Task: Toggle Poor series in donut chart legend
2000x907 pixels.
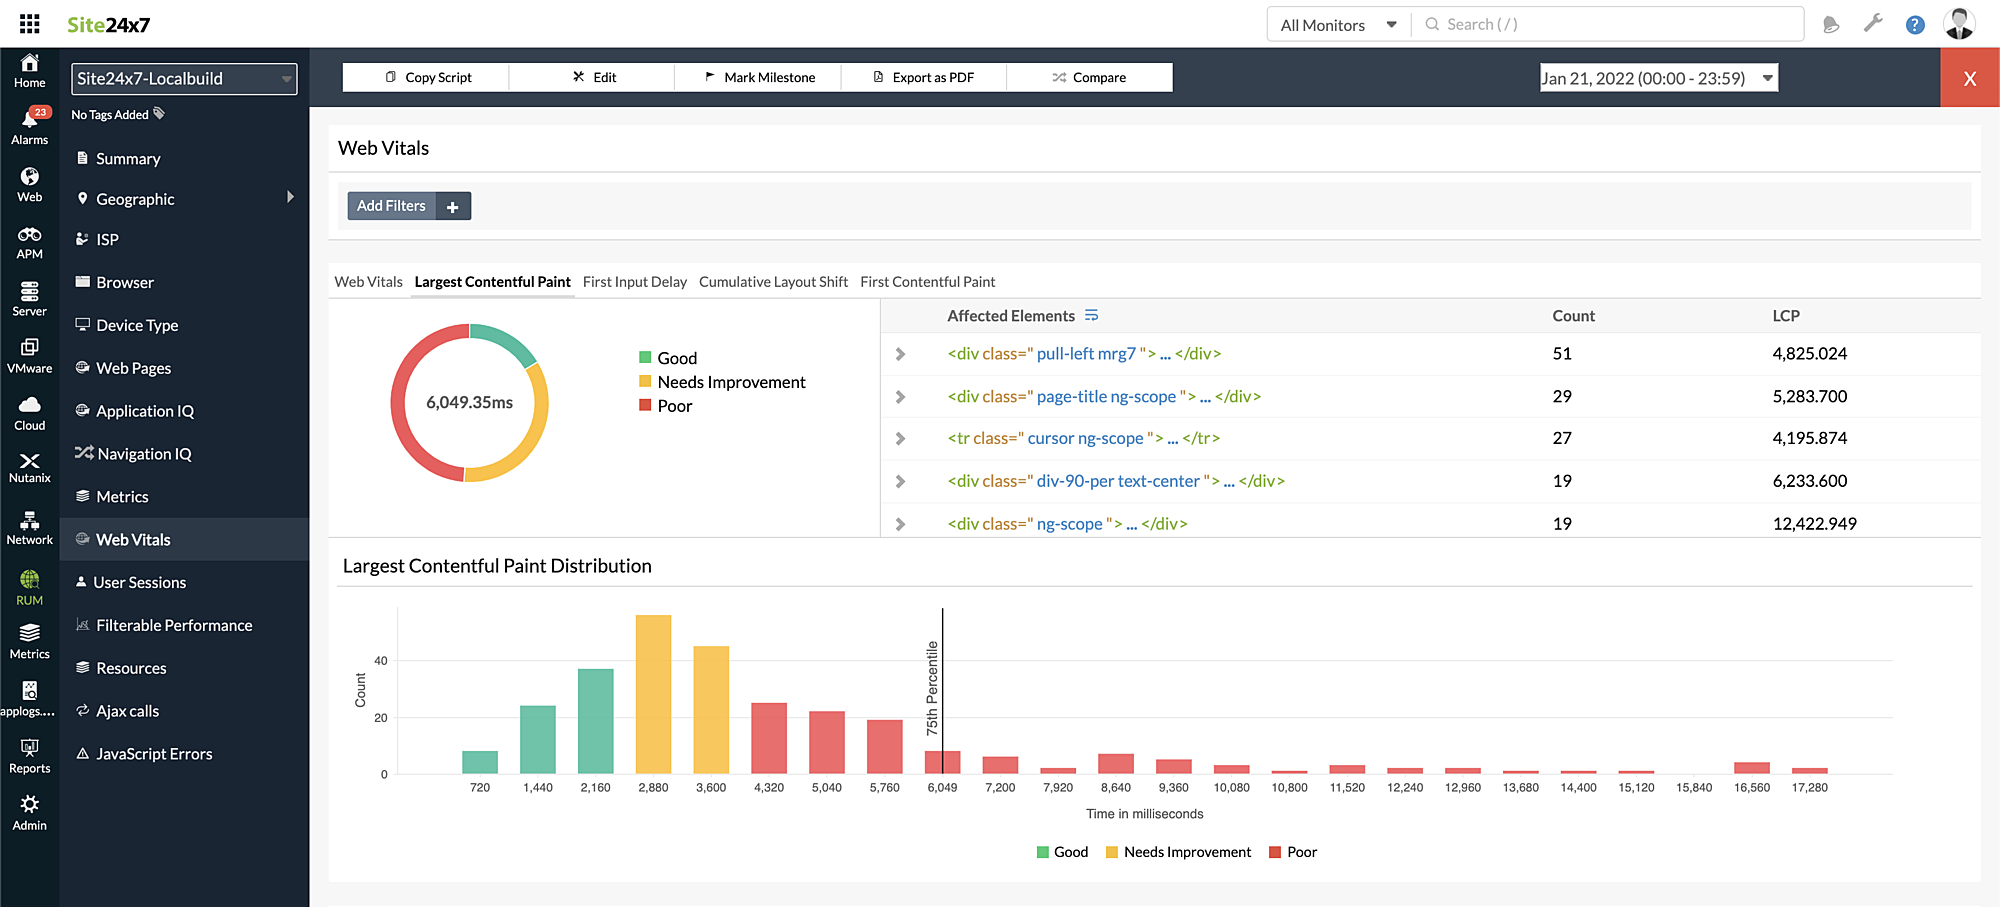Action: point(666,406)
